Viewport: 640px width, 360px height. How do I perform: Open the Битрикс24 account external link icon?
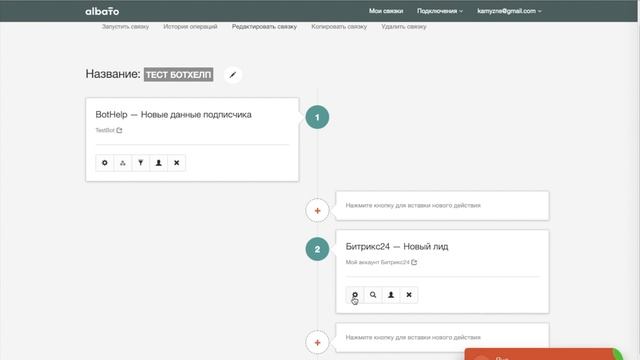click(x=414, y=262)
